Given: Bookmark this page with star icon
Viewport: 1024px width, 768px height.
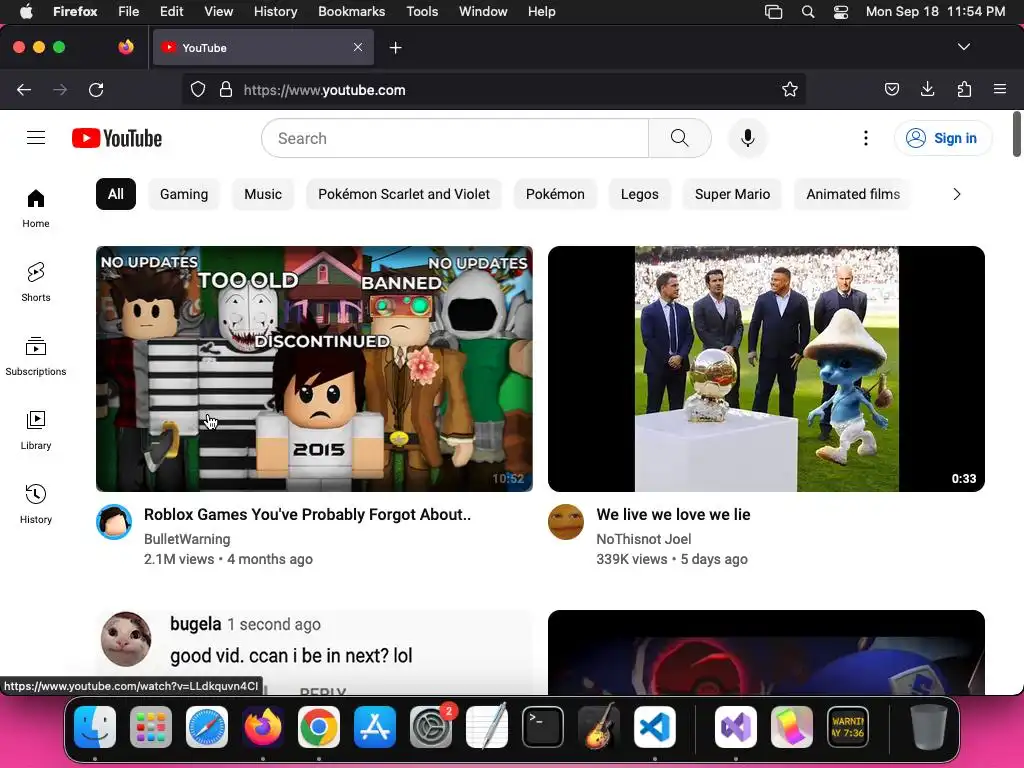Looking at the screenshot, I should point(790,89).
